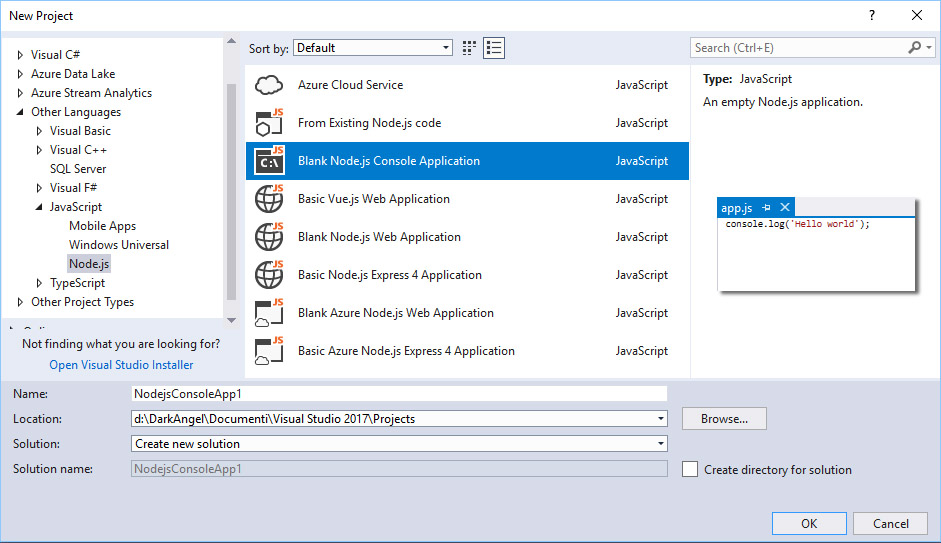Click the From Existing Node.js code icon

tap(269, 123)
